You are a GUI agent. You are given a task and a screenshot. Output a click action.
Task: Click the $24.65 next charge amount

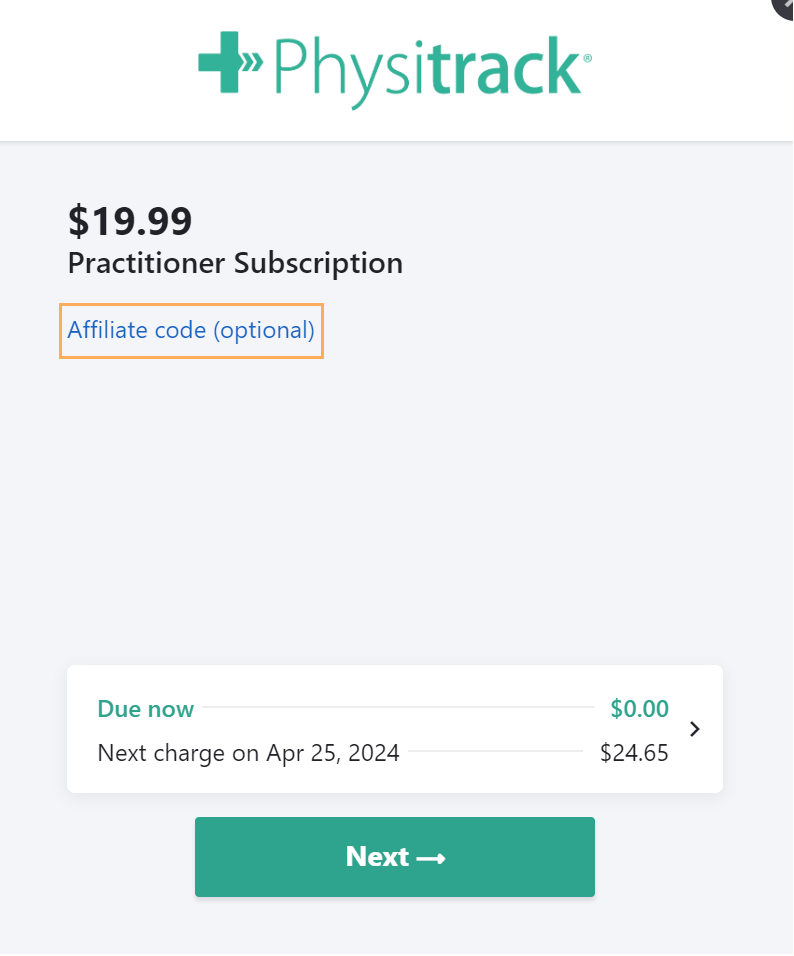[x=634, y=753]
